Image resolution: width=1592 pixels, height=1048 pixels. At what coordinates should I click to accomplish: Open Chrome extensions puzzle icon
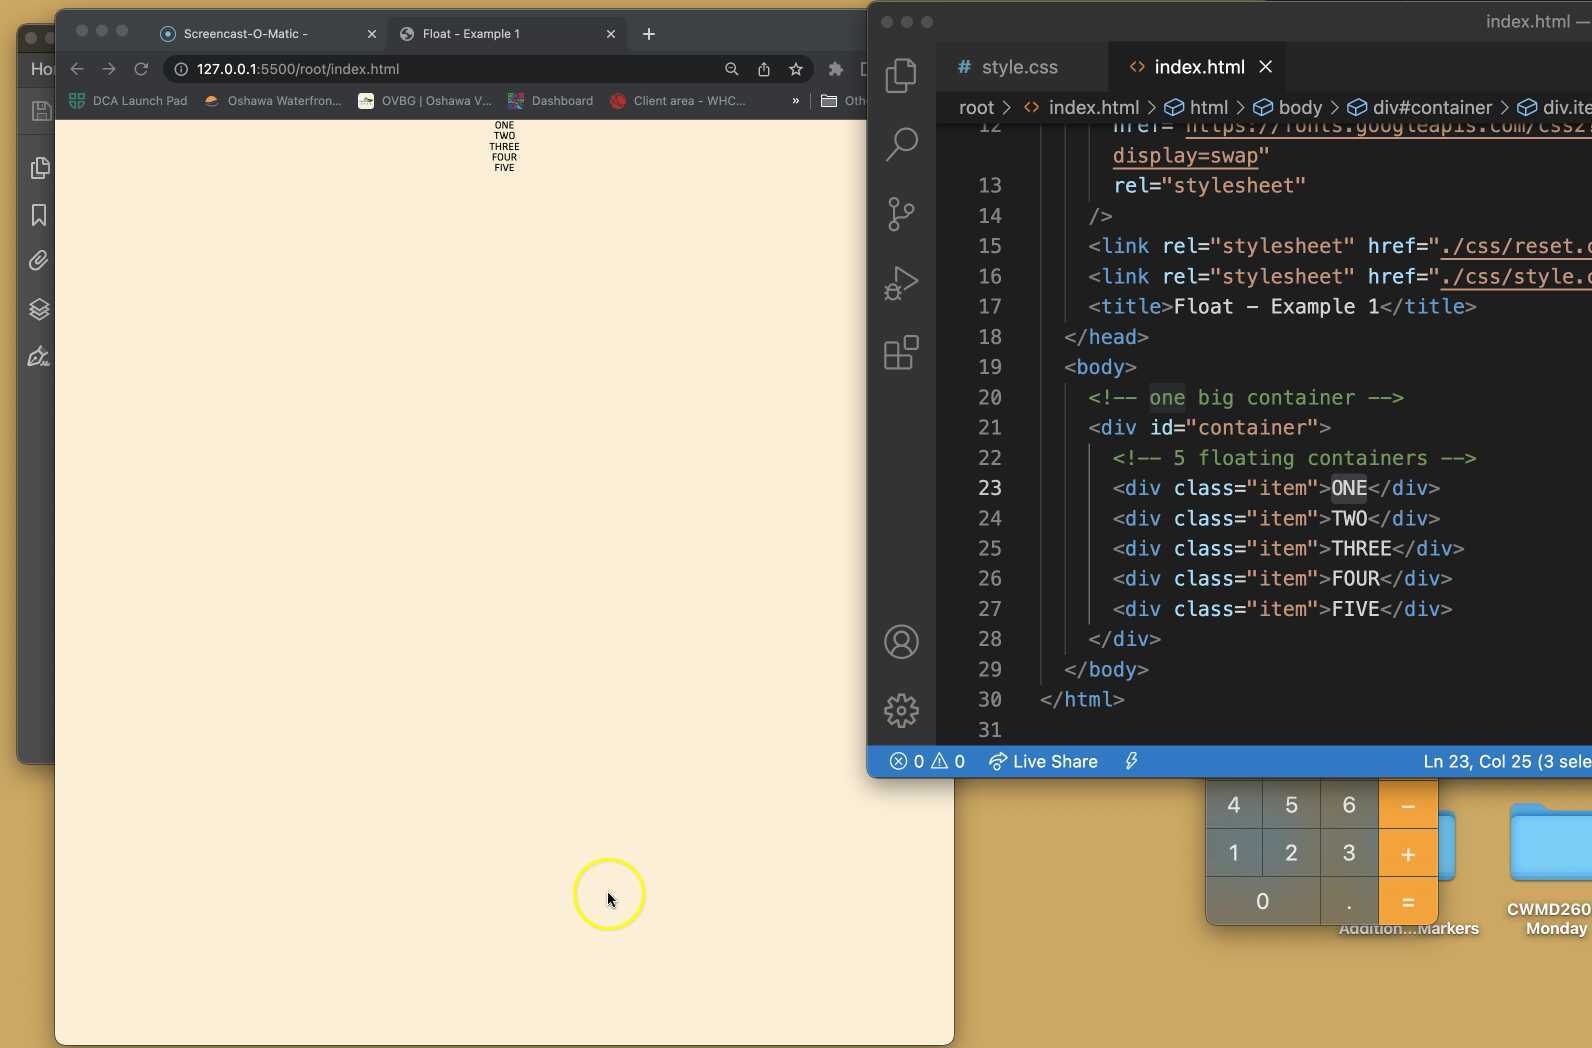coord(836,69)
